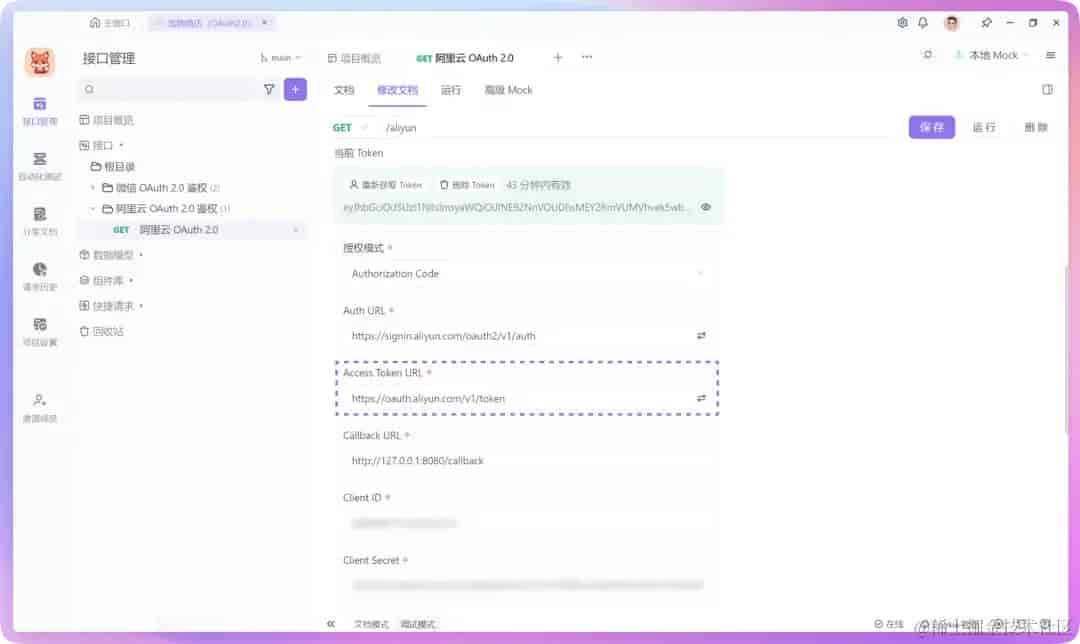Expand the 数据模型 section
The height and width of the screenshot is (644, 1080).
(x=141, y=255)
